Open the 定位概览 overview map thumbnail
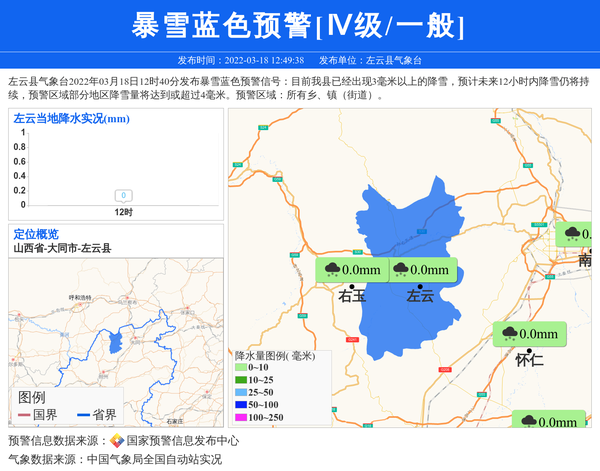Image resolution: width=600 pixels, height=471 pixels. 115,340
